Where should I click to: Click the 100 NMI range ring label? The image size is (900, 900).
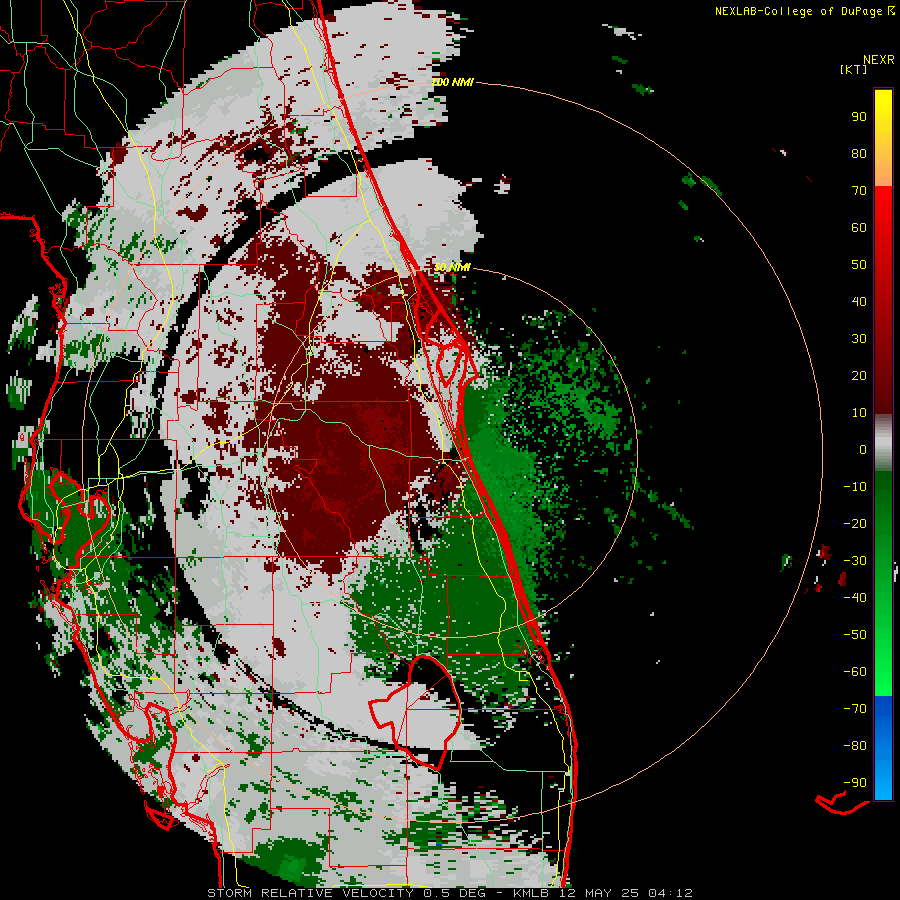click(452, 83)
